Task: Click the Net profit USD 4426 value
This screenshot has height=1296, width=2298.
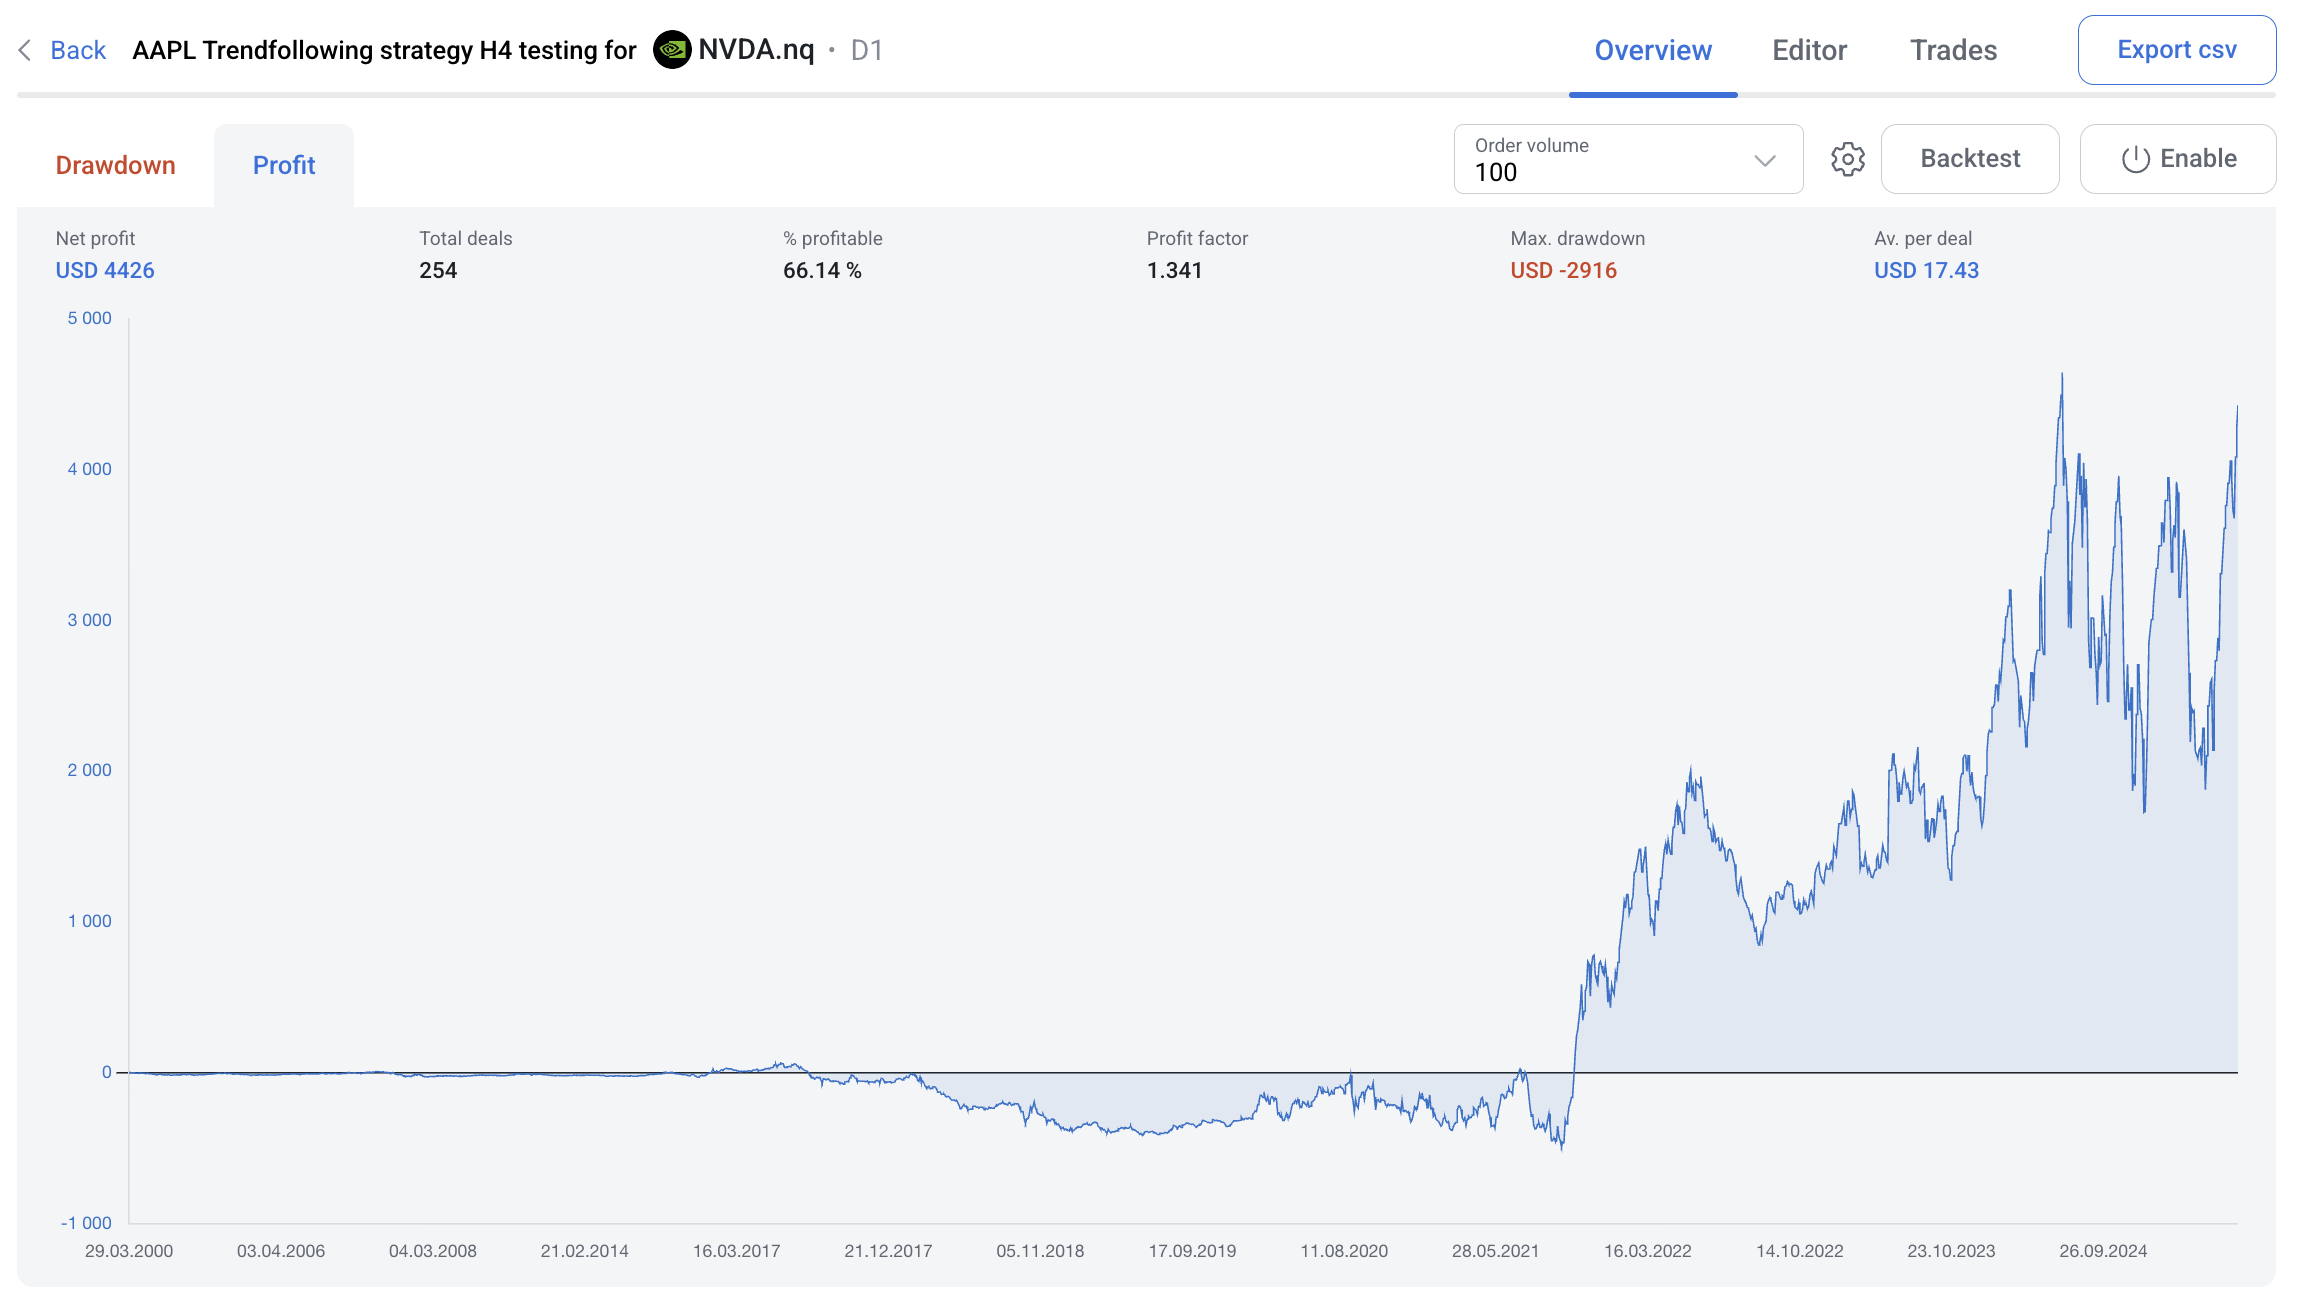Action: tap(105, 270)
